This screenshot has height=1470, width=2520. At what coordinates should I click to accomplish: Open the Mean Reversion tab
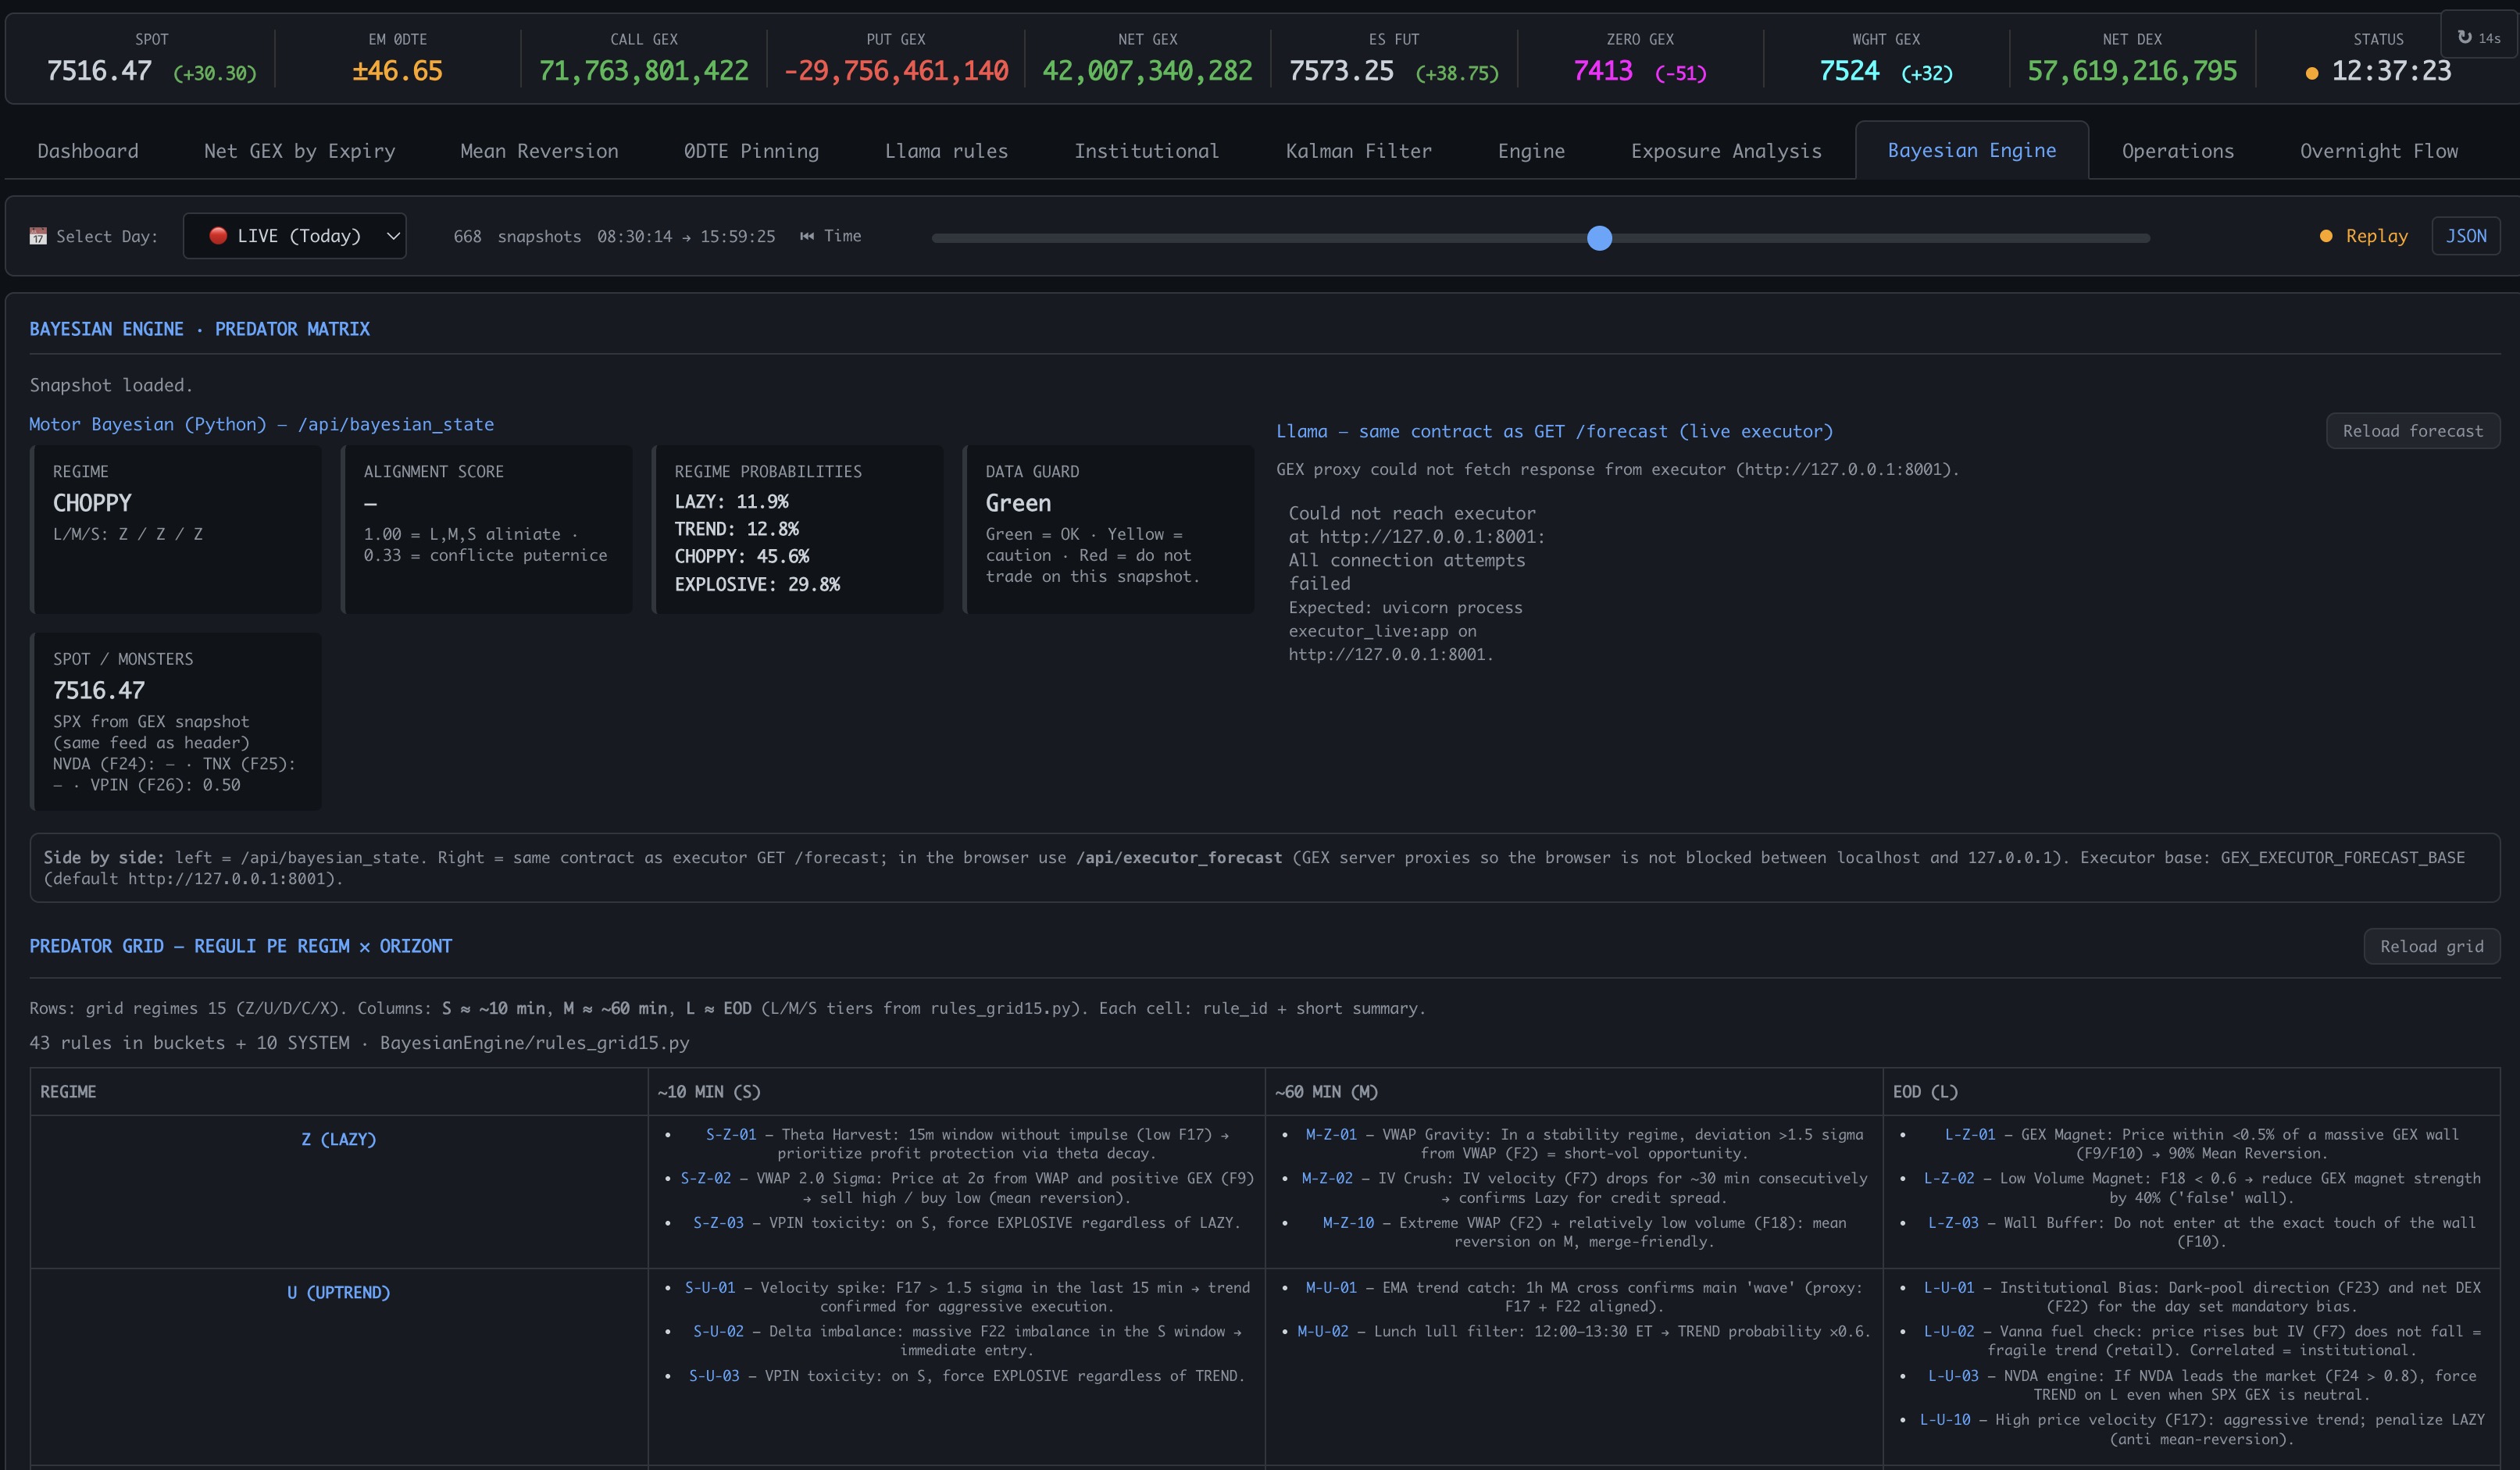(539, 151)
